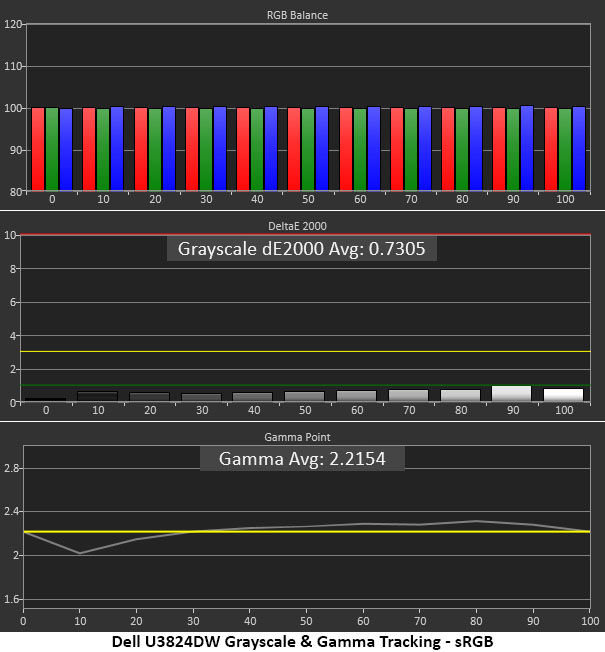Click the Gamma Point chart title
The width and height of the screenshot is (605, 652).
(297, 437)
